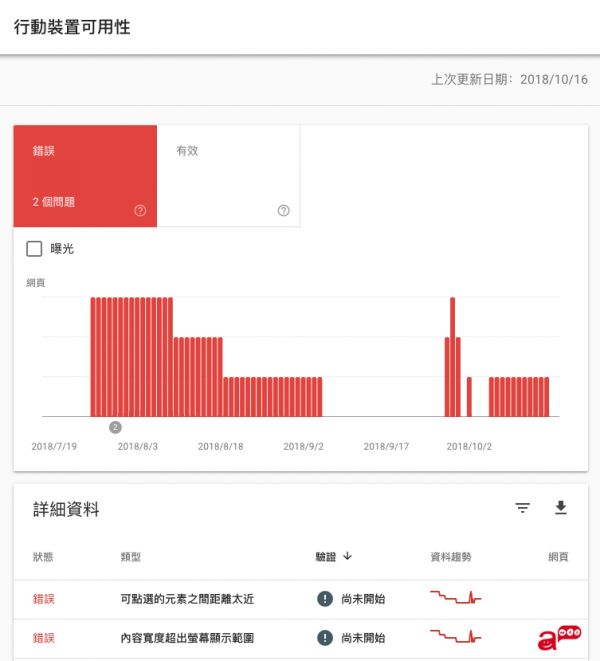The width and height of the screenshot is (600, 661).
Task: Click the tallest October spike bar in chart
Action: click(452, 357)
